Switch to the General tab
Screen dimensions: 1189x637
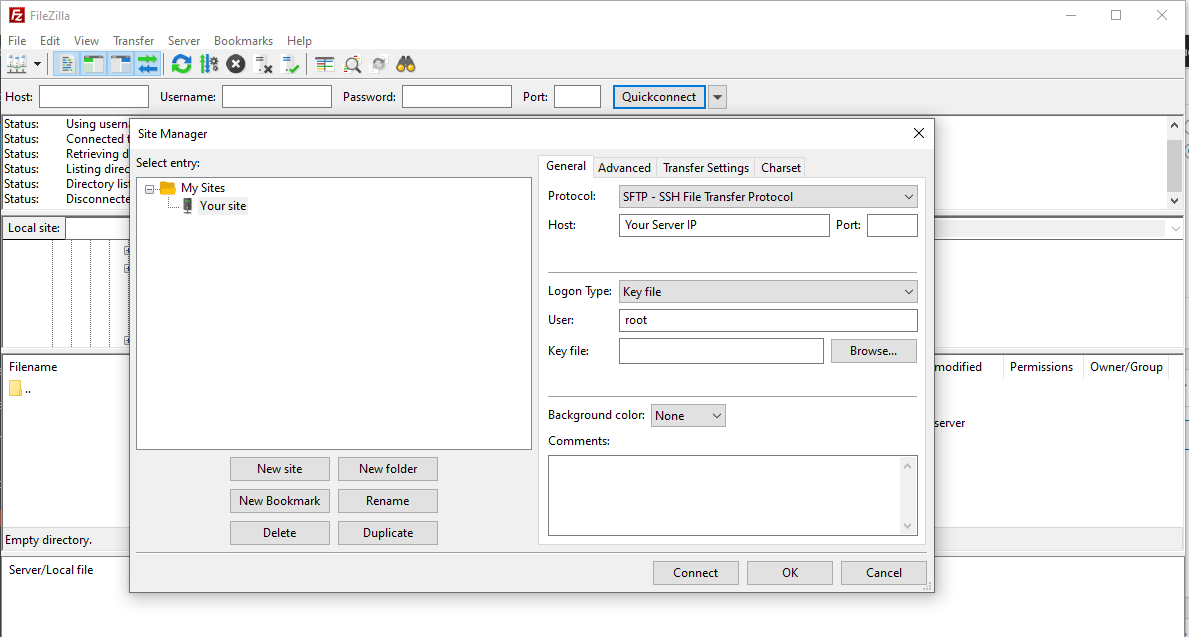pos(566,166)
